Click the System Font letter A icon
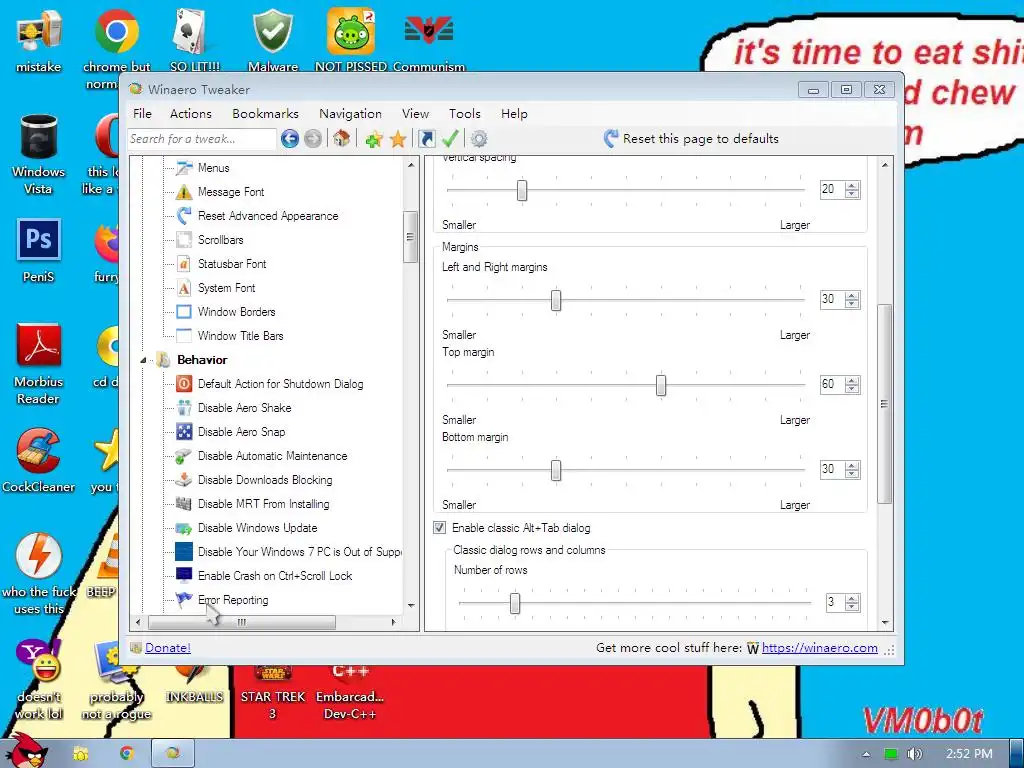This screenshot has height=768, width=1024. tap(184, 288)
